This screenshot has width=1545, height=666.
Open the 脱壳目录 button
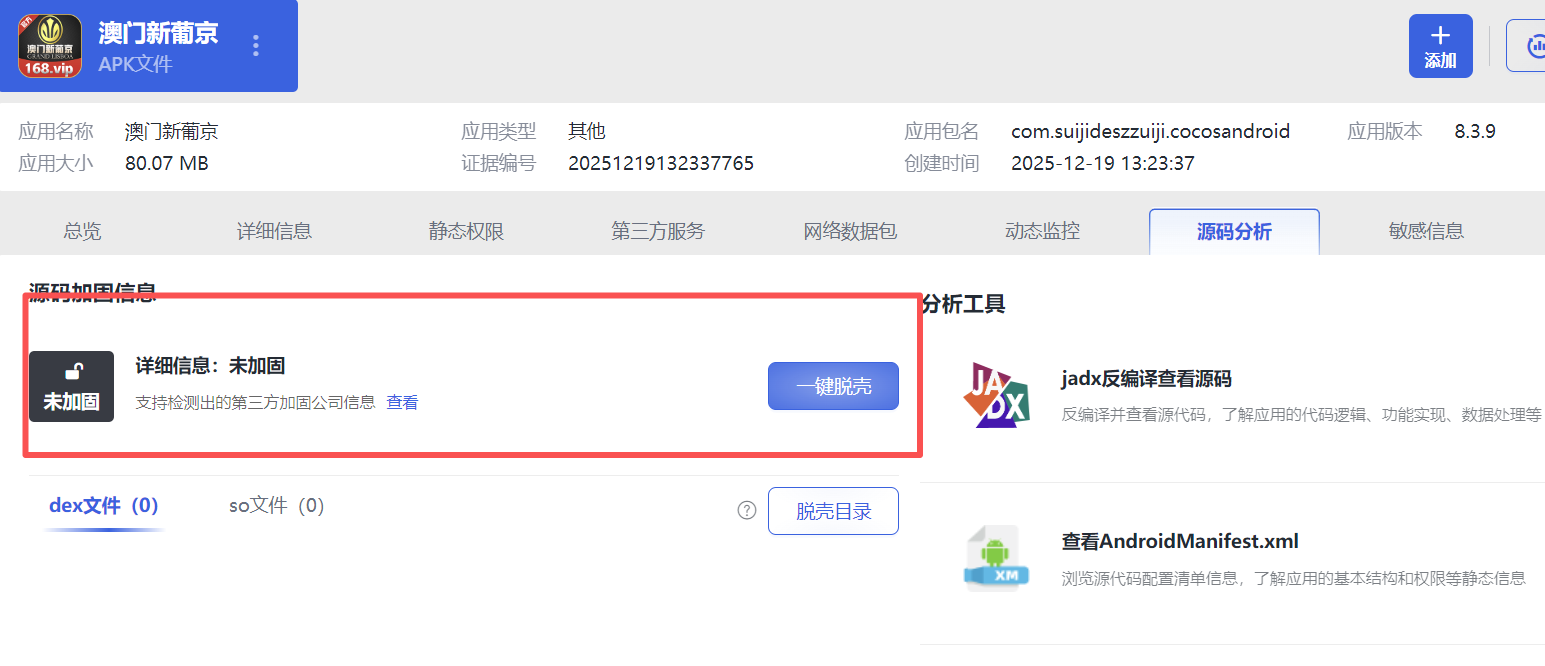(x=833, y=511)
